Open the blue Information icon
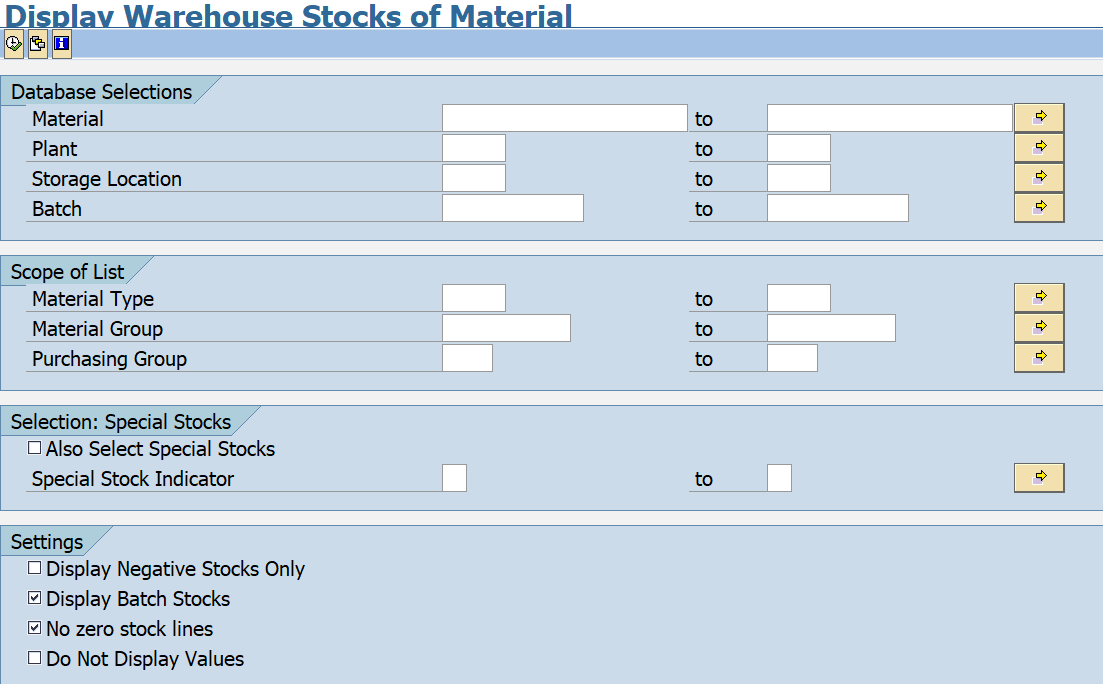Image resolution: width=1103 pixels, height=684 pixels. coord(62,44)
